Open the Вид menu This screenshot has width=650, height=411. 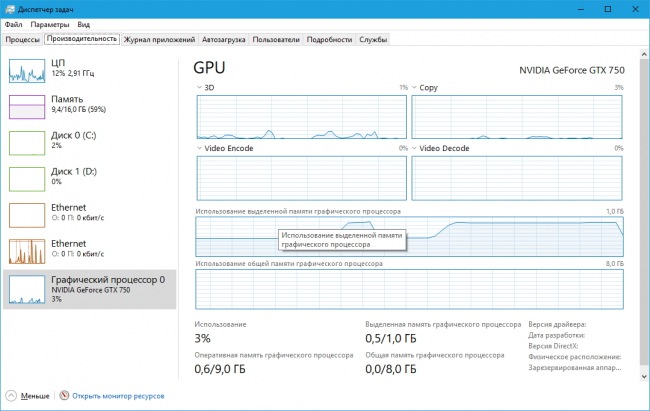coord(83,24)
